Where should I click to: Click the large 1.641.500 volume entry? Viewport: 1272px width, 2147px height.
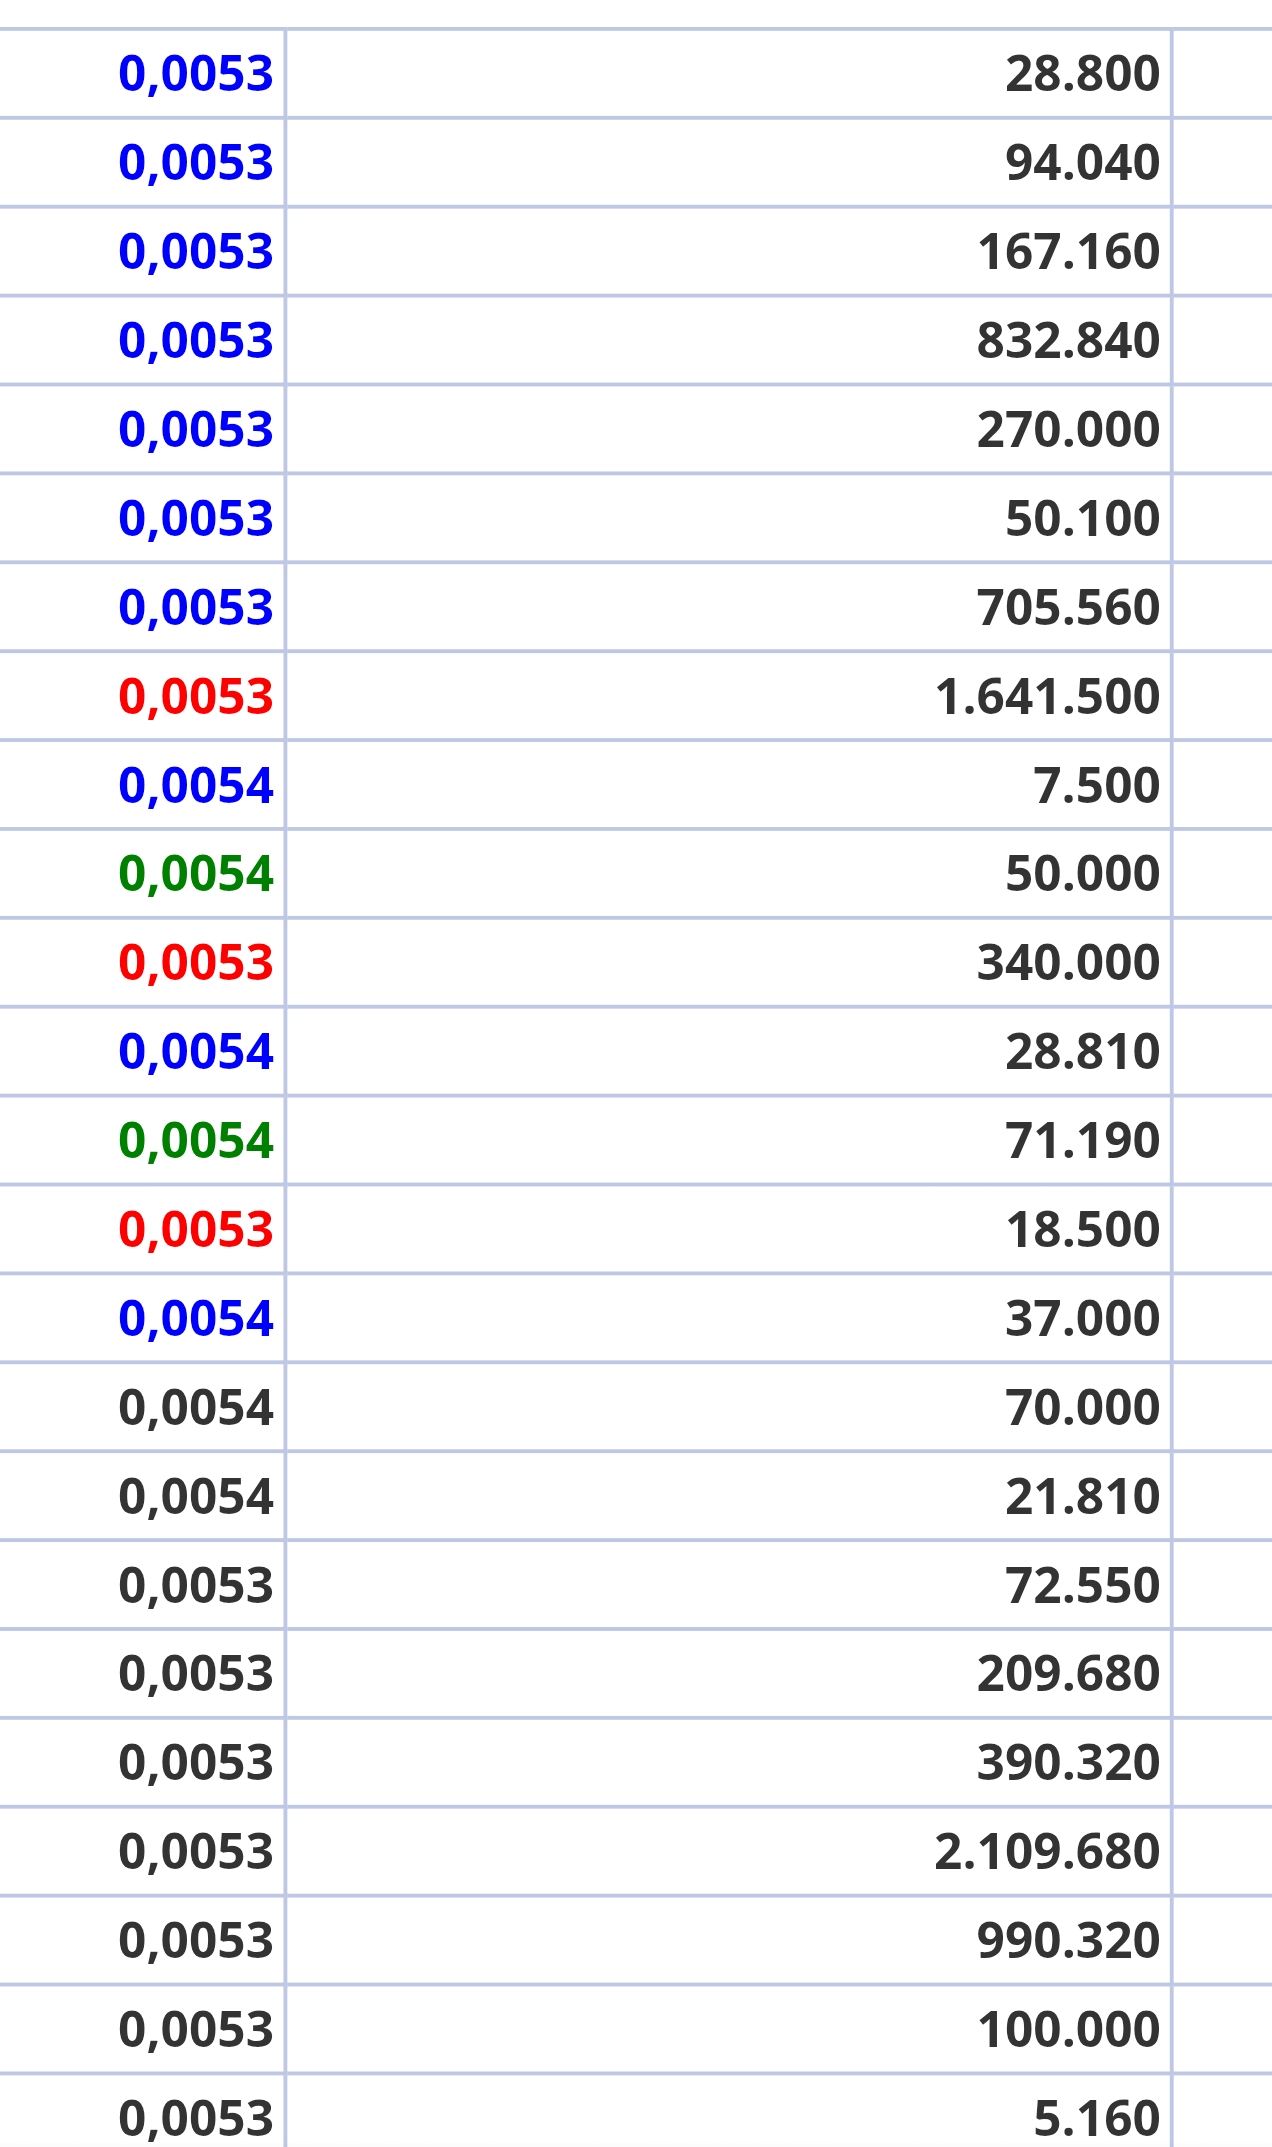[x=1047, y=697]
